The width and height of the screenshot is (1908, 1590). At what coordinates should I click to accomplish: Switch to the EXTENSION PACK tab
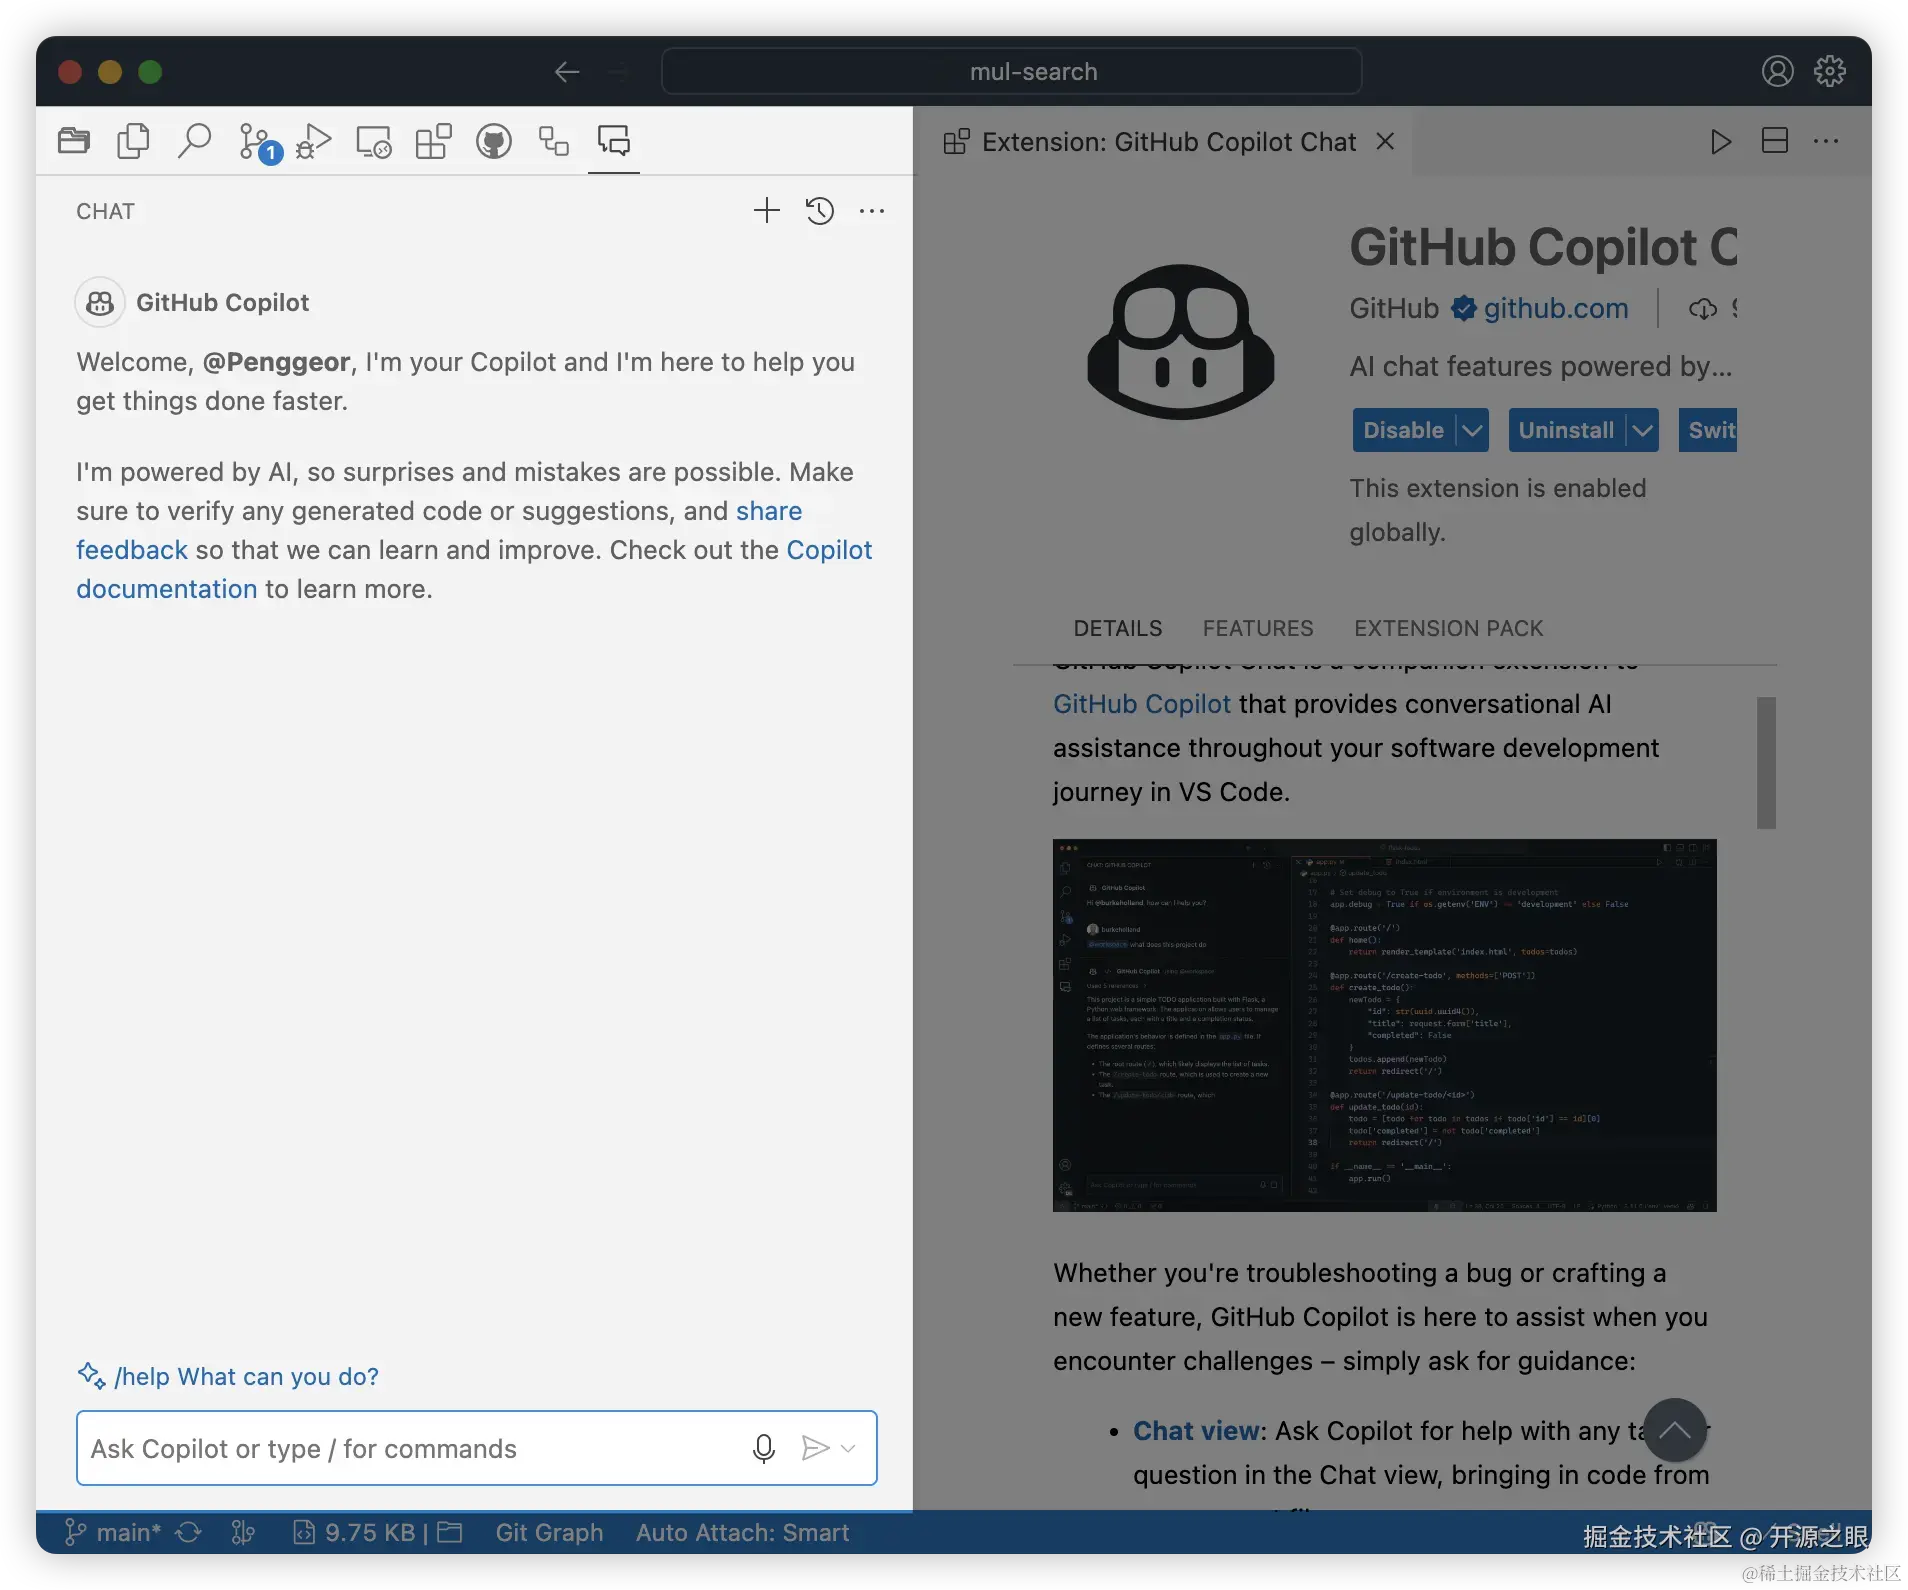pos(1449,628)
